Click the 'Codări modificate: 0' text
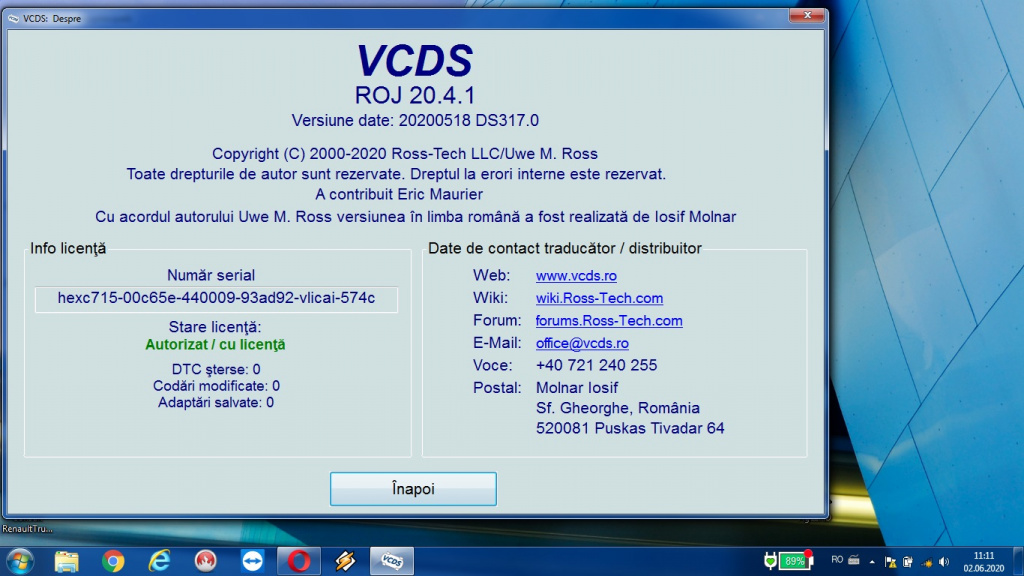 (216, 386)
